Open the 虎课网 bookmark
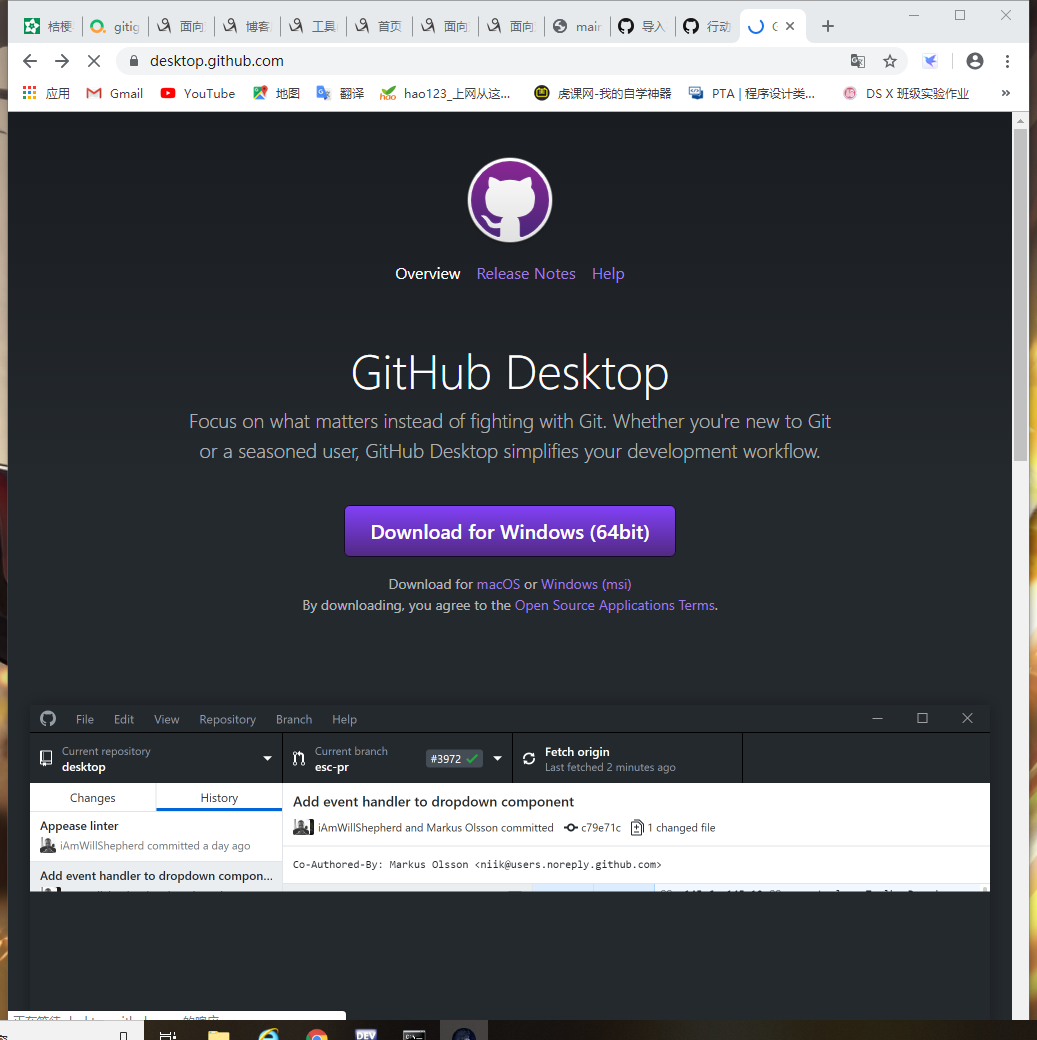Screen dimensions: 1037x1040 point(602,94)
